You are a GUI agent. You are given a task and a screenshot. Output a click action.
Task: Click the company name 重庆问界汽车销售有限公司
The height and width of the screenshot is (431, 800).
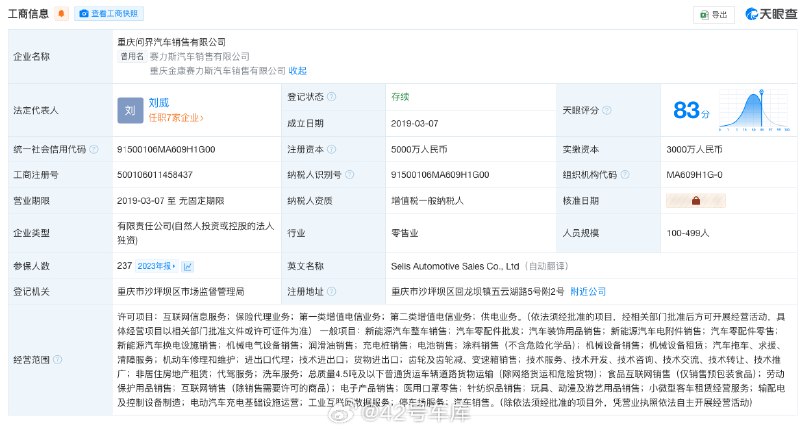coord(171,42)
